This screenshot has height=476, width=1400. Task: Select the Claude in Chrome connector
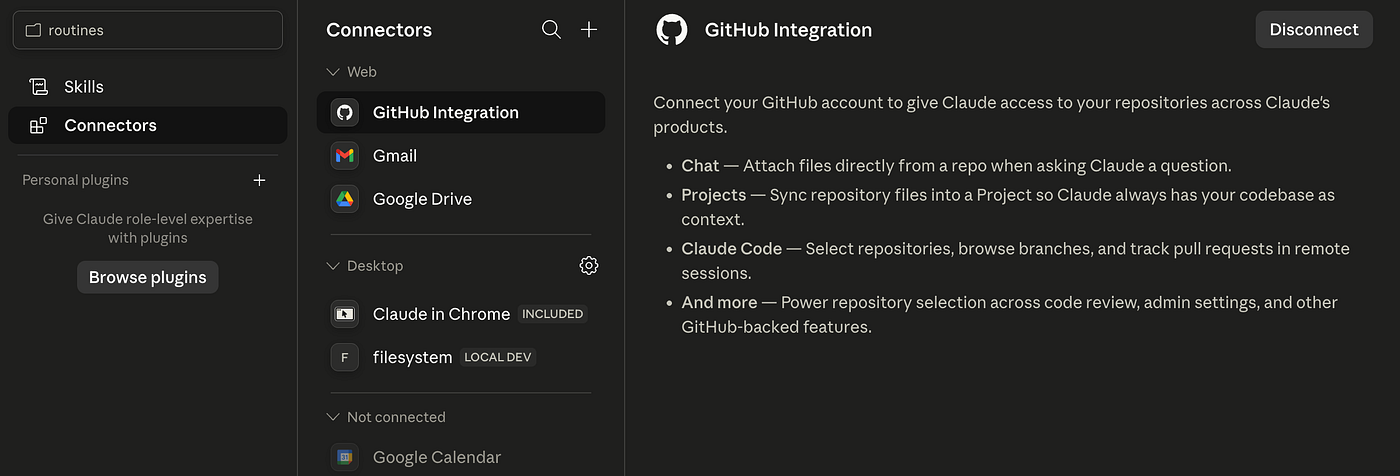(x=461, y=313)
